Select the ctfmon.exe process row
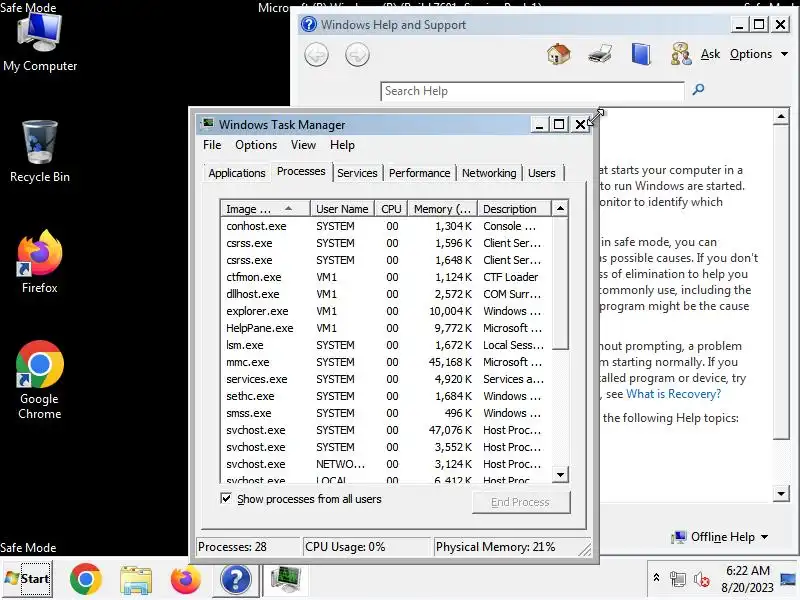Screen dimensions: 800x600 (386, 277)
